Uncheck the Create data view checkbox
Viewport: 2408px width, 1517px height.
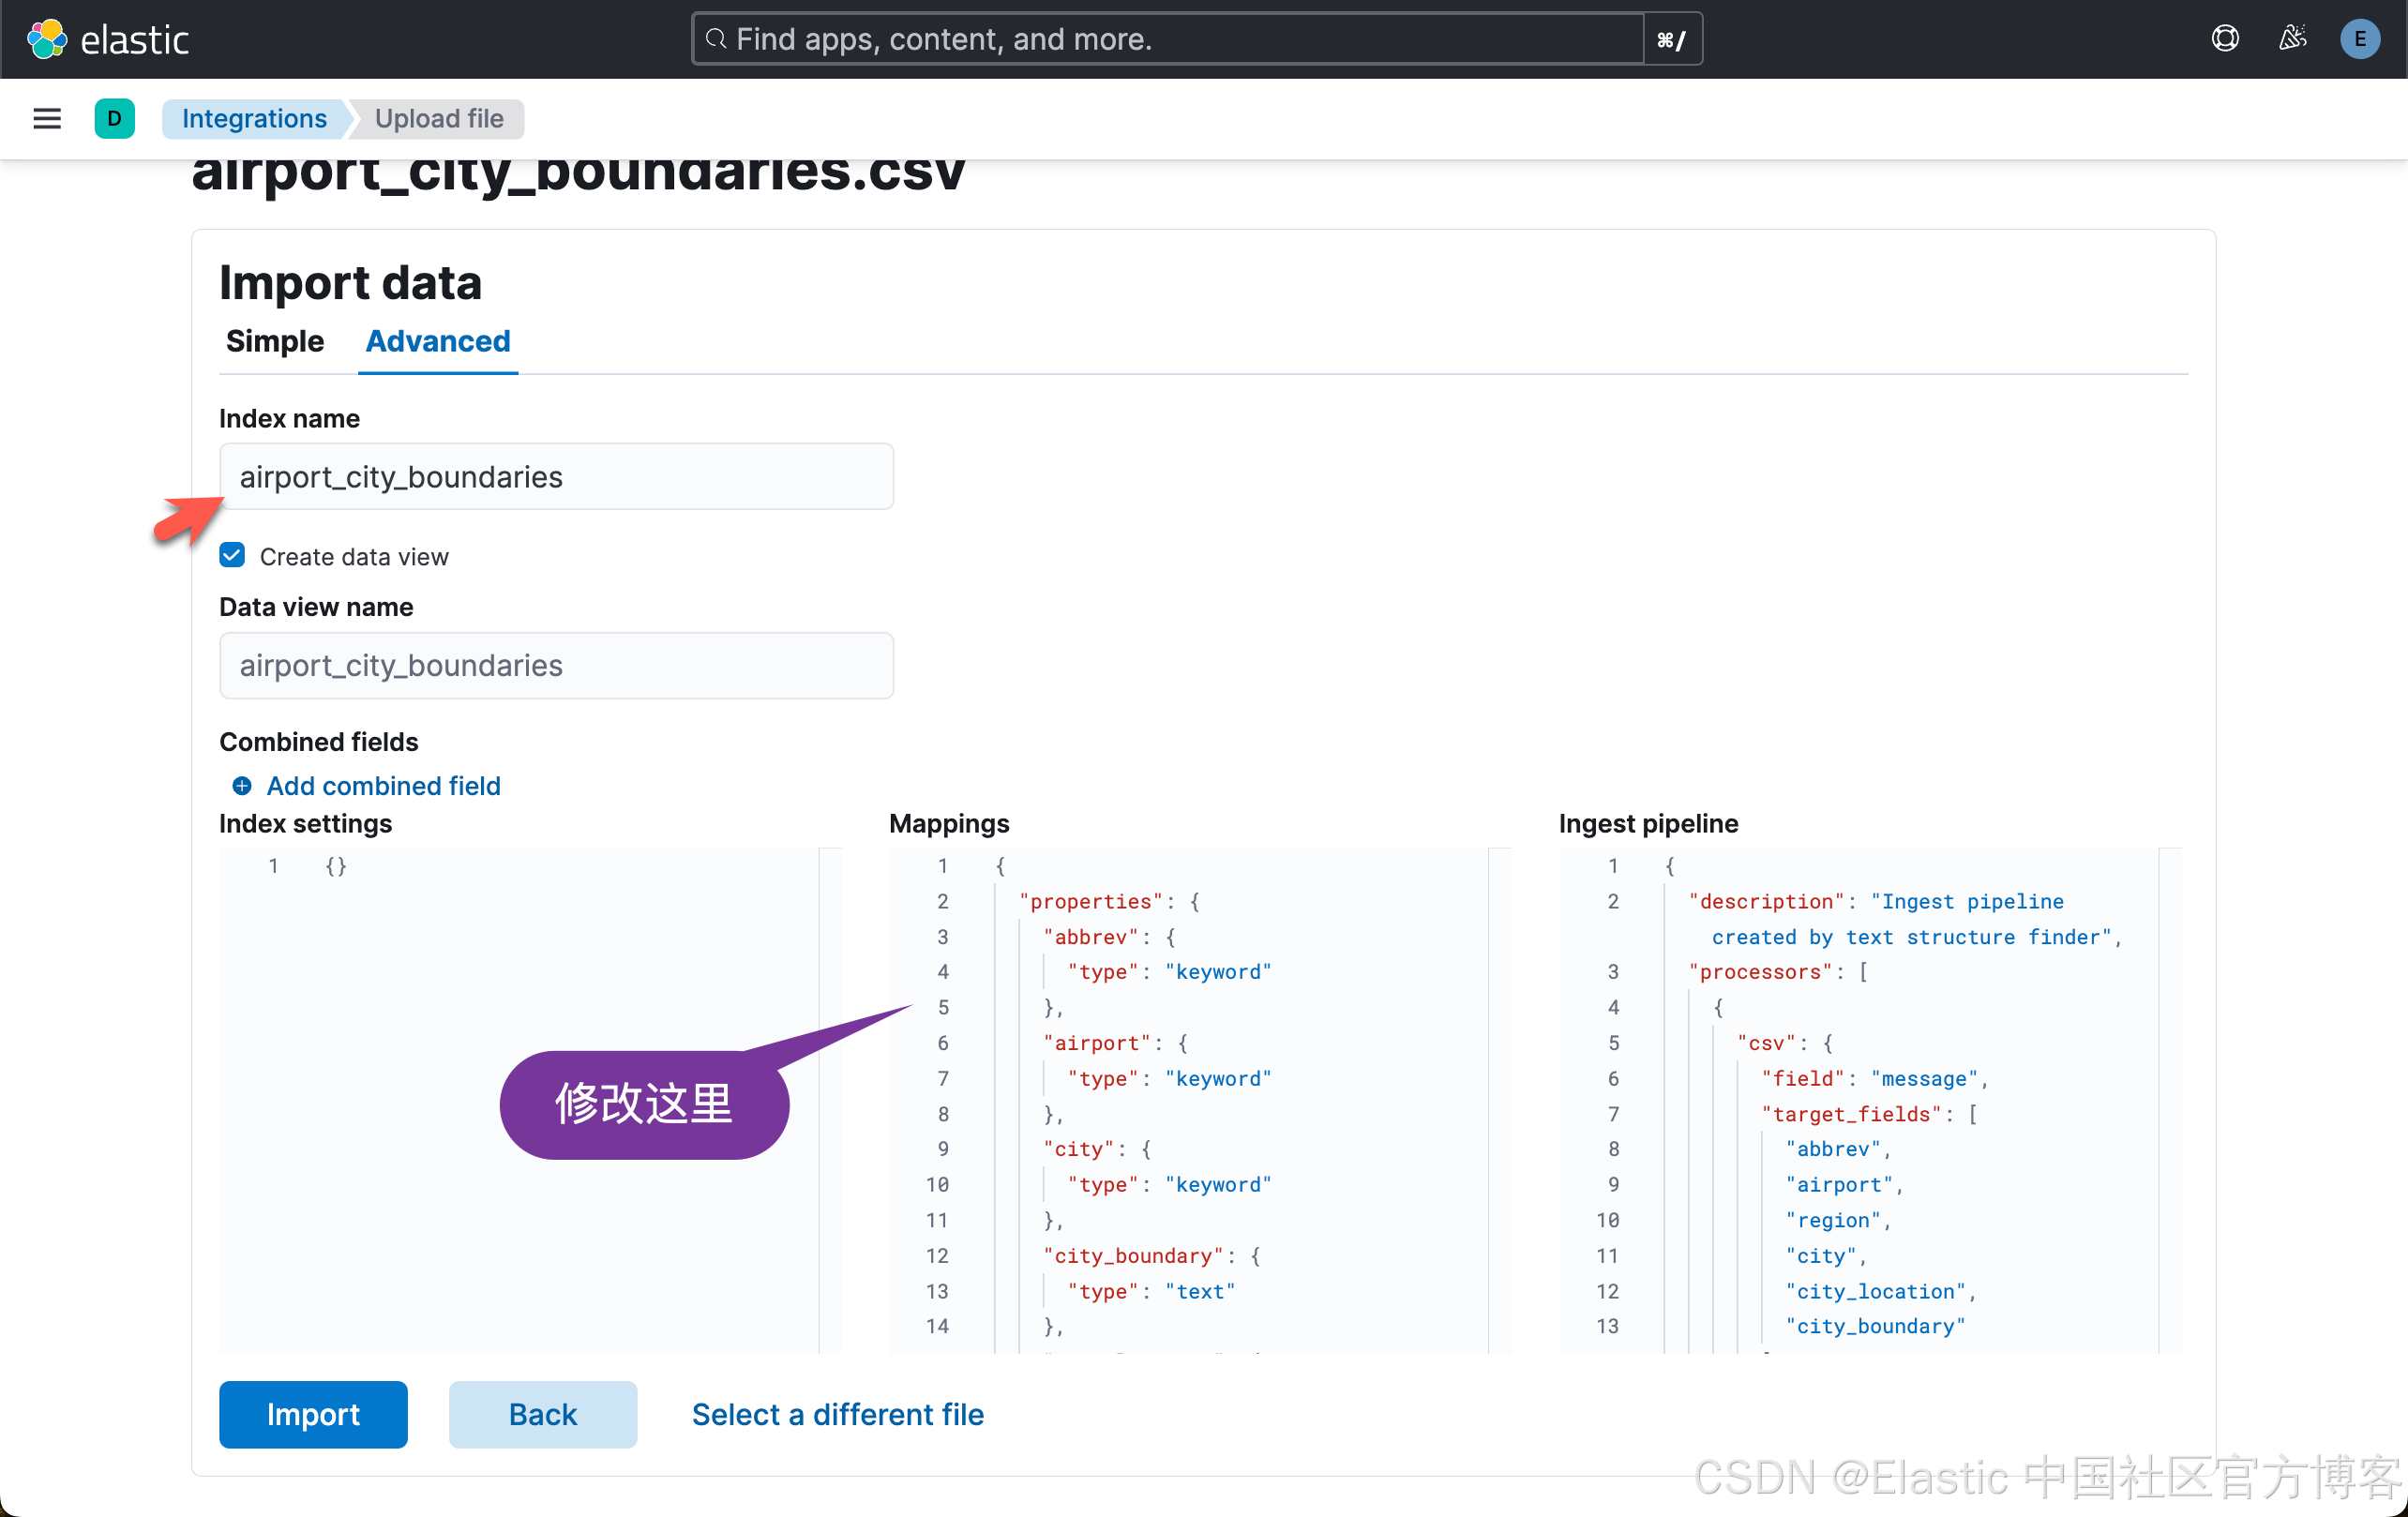tap(232, 556)
